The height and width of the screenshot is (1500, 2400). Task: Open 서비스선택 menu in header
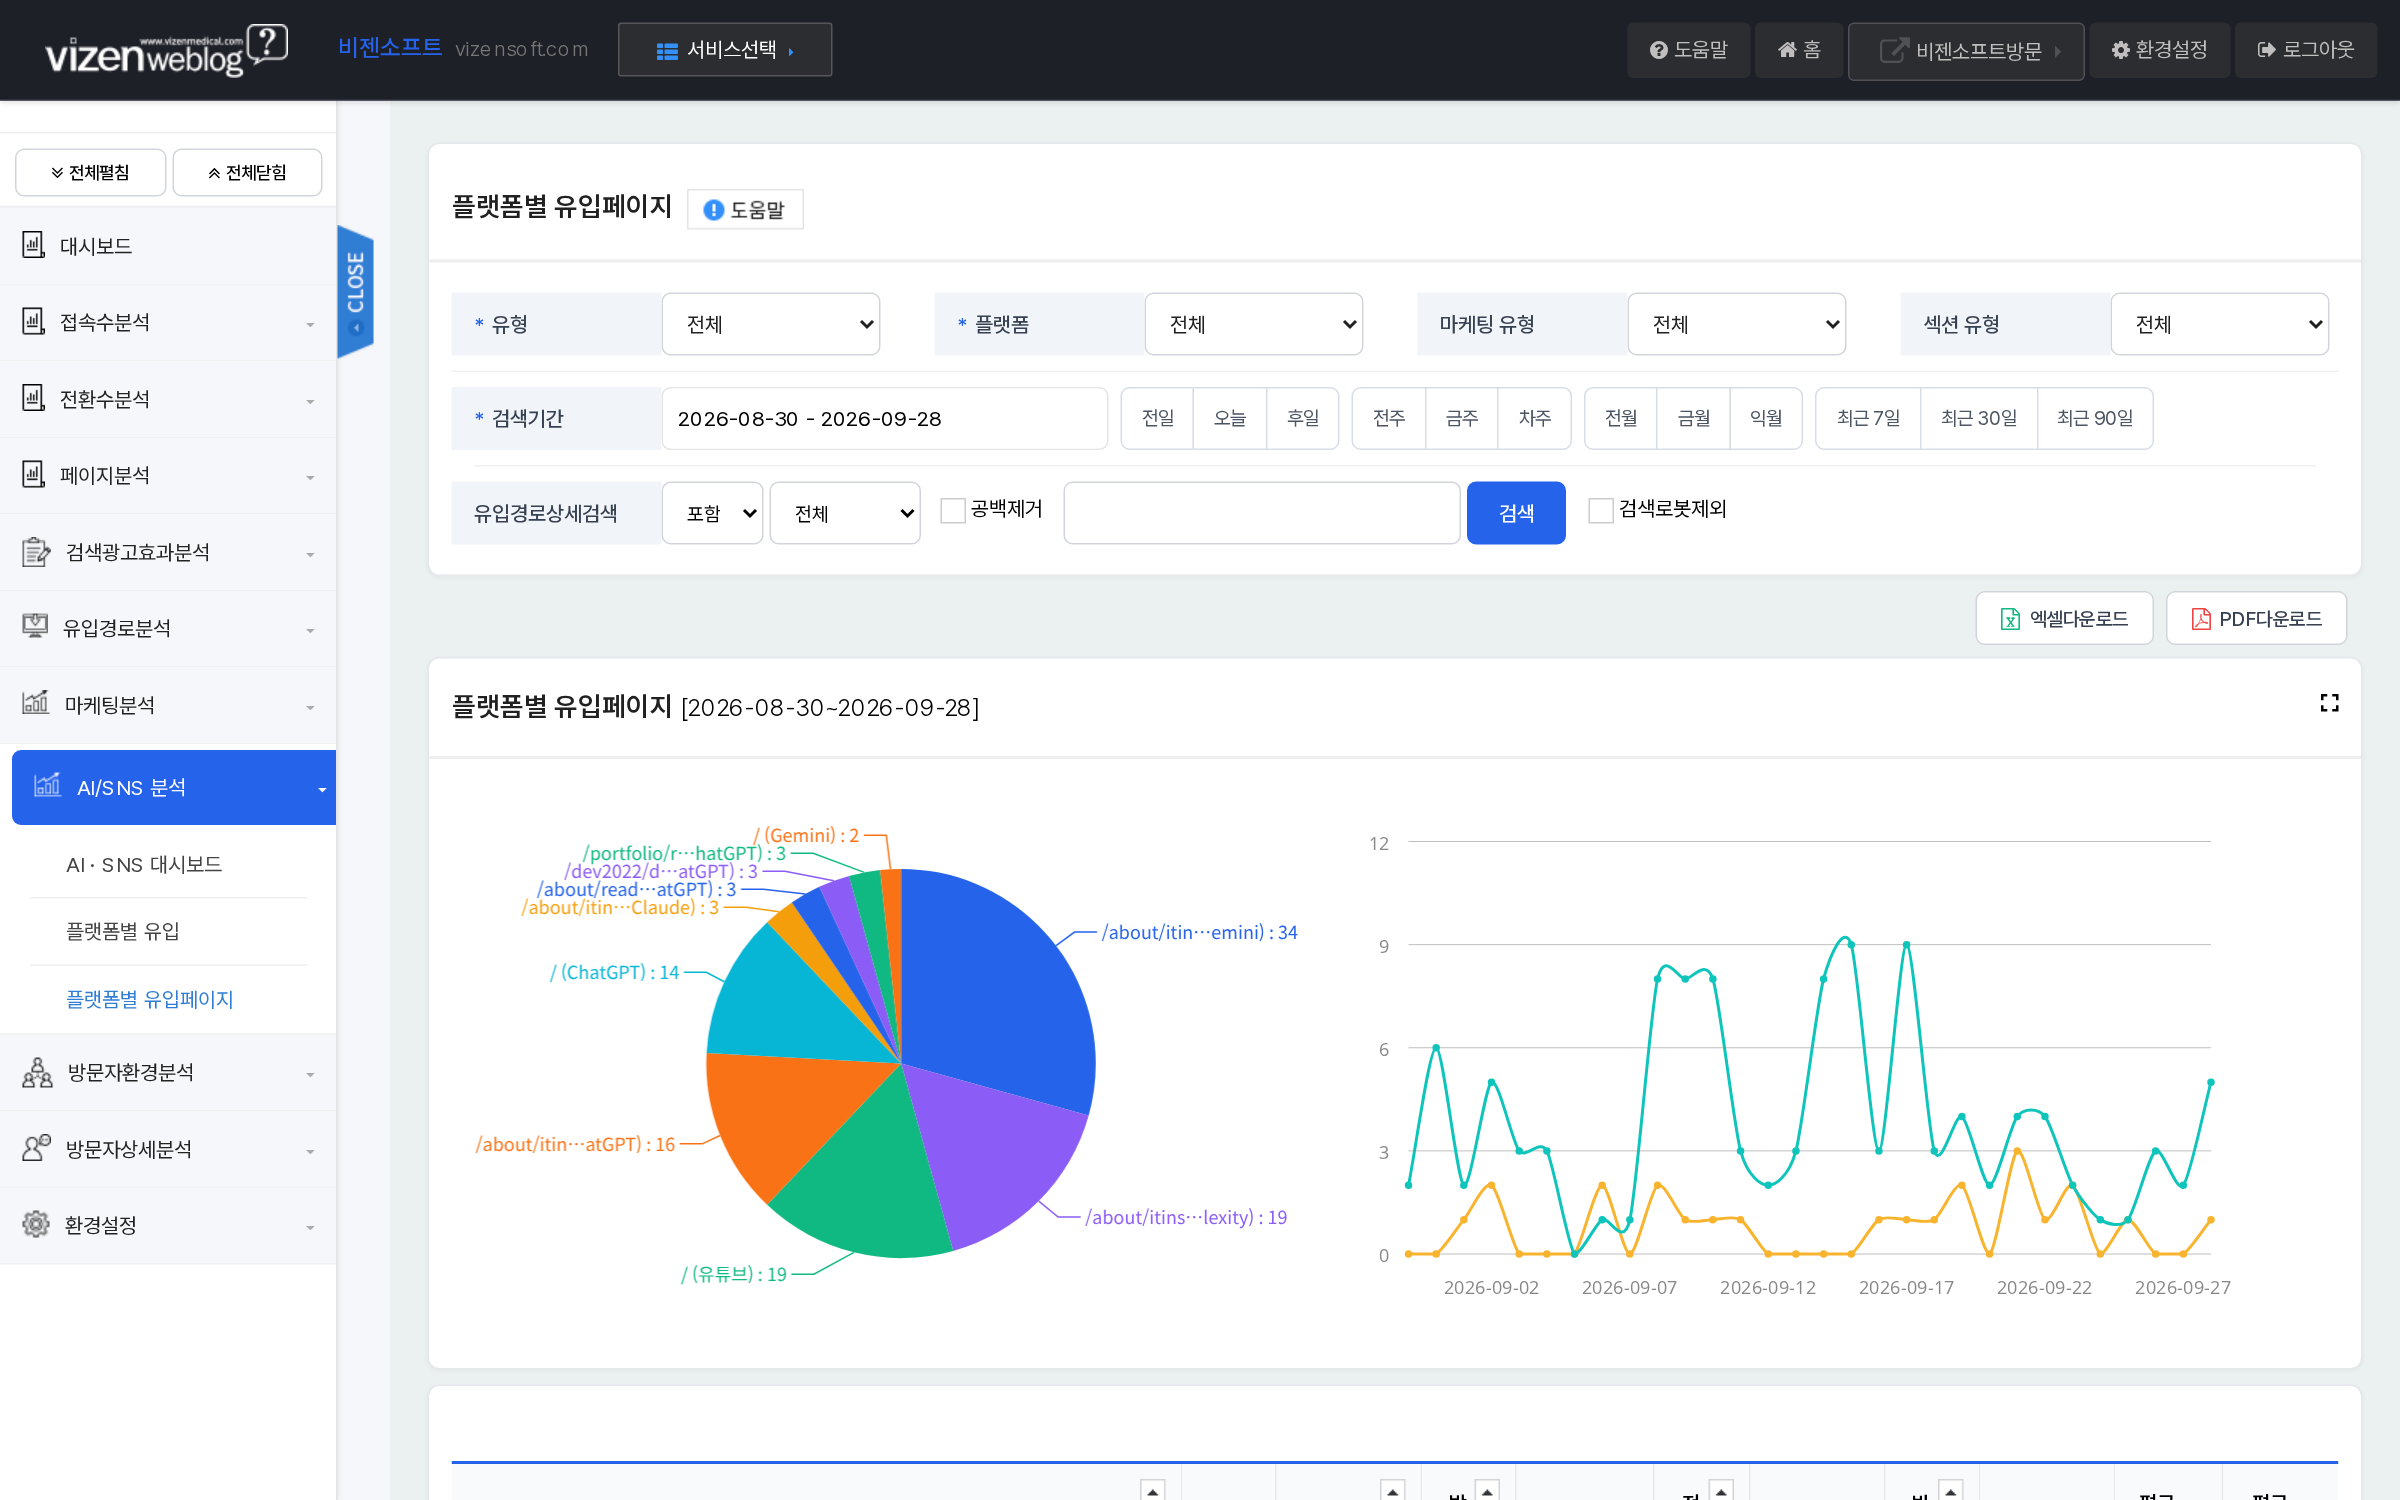coord(724,50)
